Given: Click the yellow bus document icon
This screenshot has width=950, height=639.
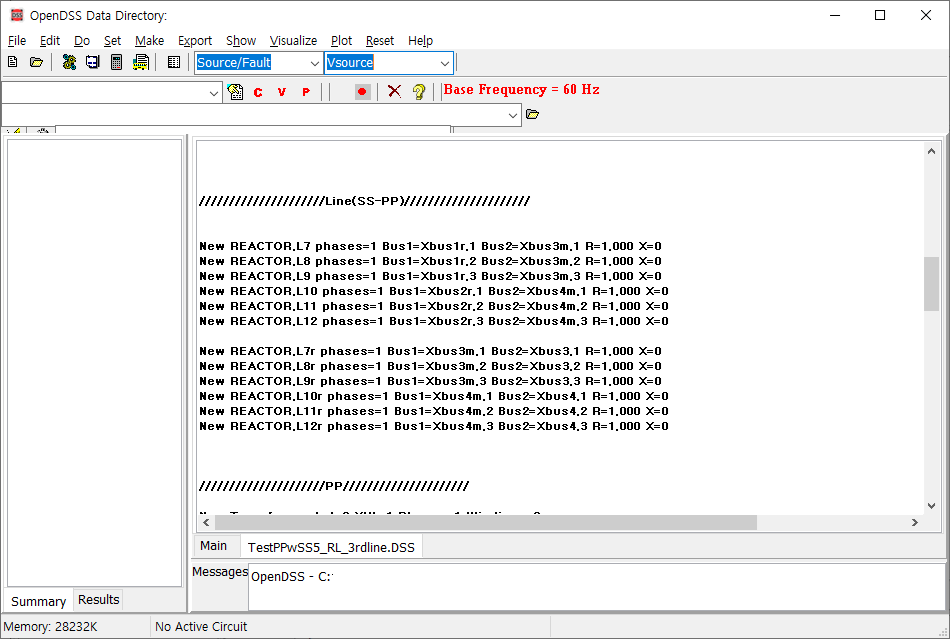Looking at the screenshot, I should pos(141,62).
